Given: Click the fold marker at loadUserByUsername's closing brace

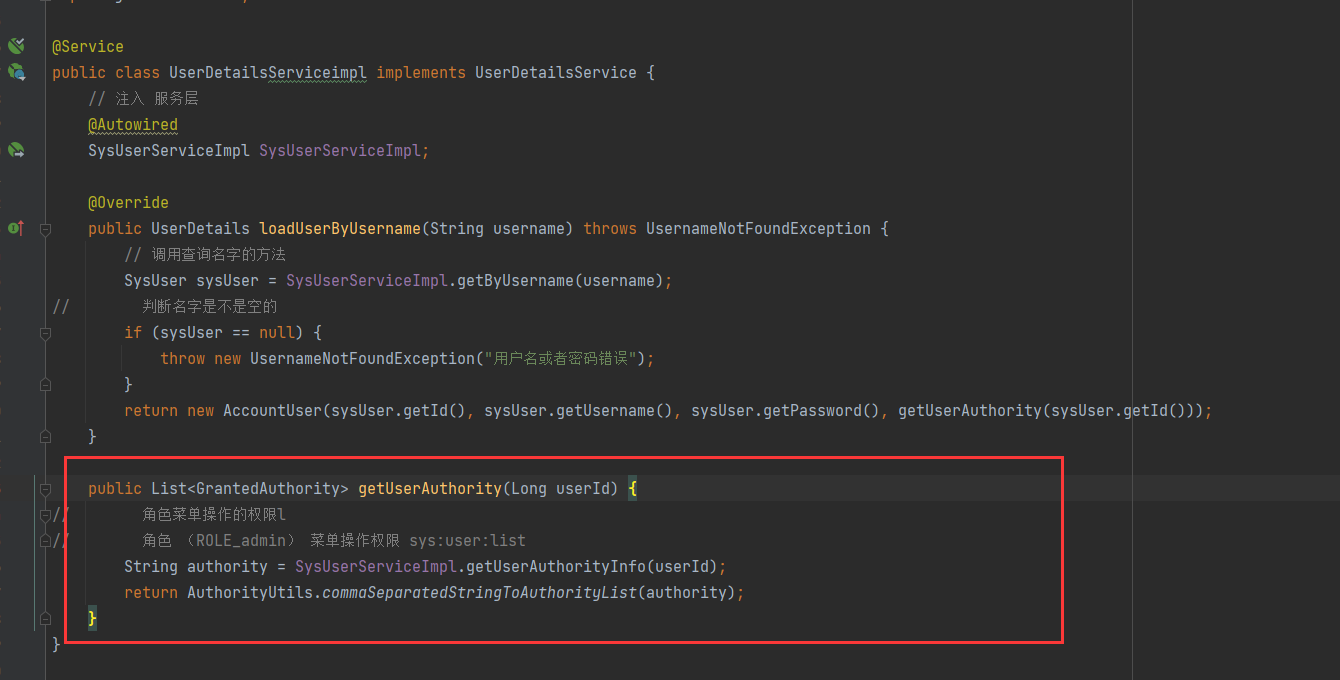Looking at the screenshot, I should pyautogui.click(x=45, y=436).
